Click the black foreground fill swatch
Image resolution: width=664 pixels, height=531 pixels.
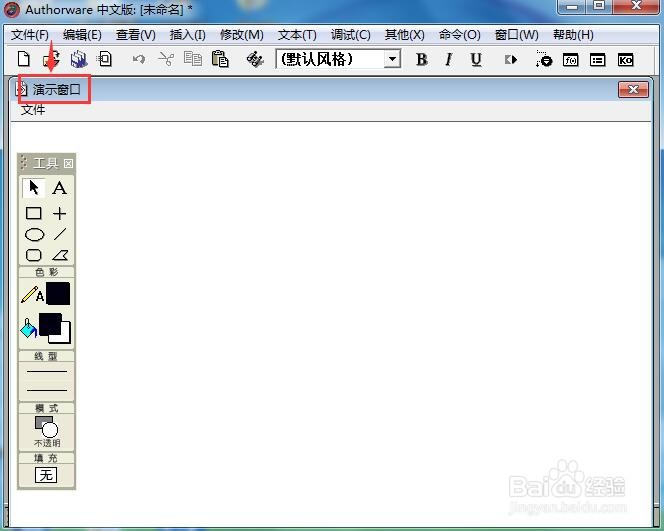(50, 324)
